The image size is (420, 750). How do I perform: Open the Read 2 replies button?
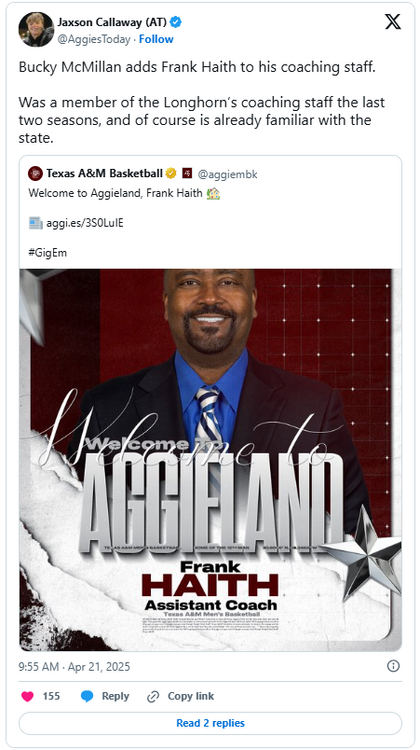pos(210,723)
